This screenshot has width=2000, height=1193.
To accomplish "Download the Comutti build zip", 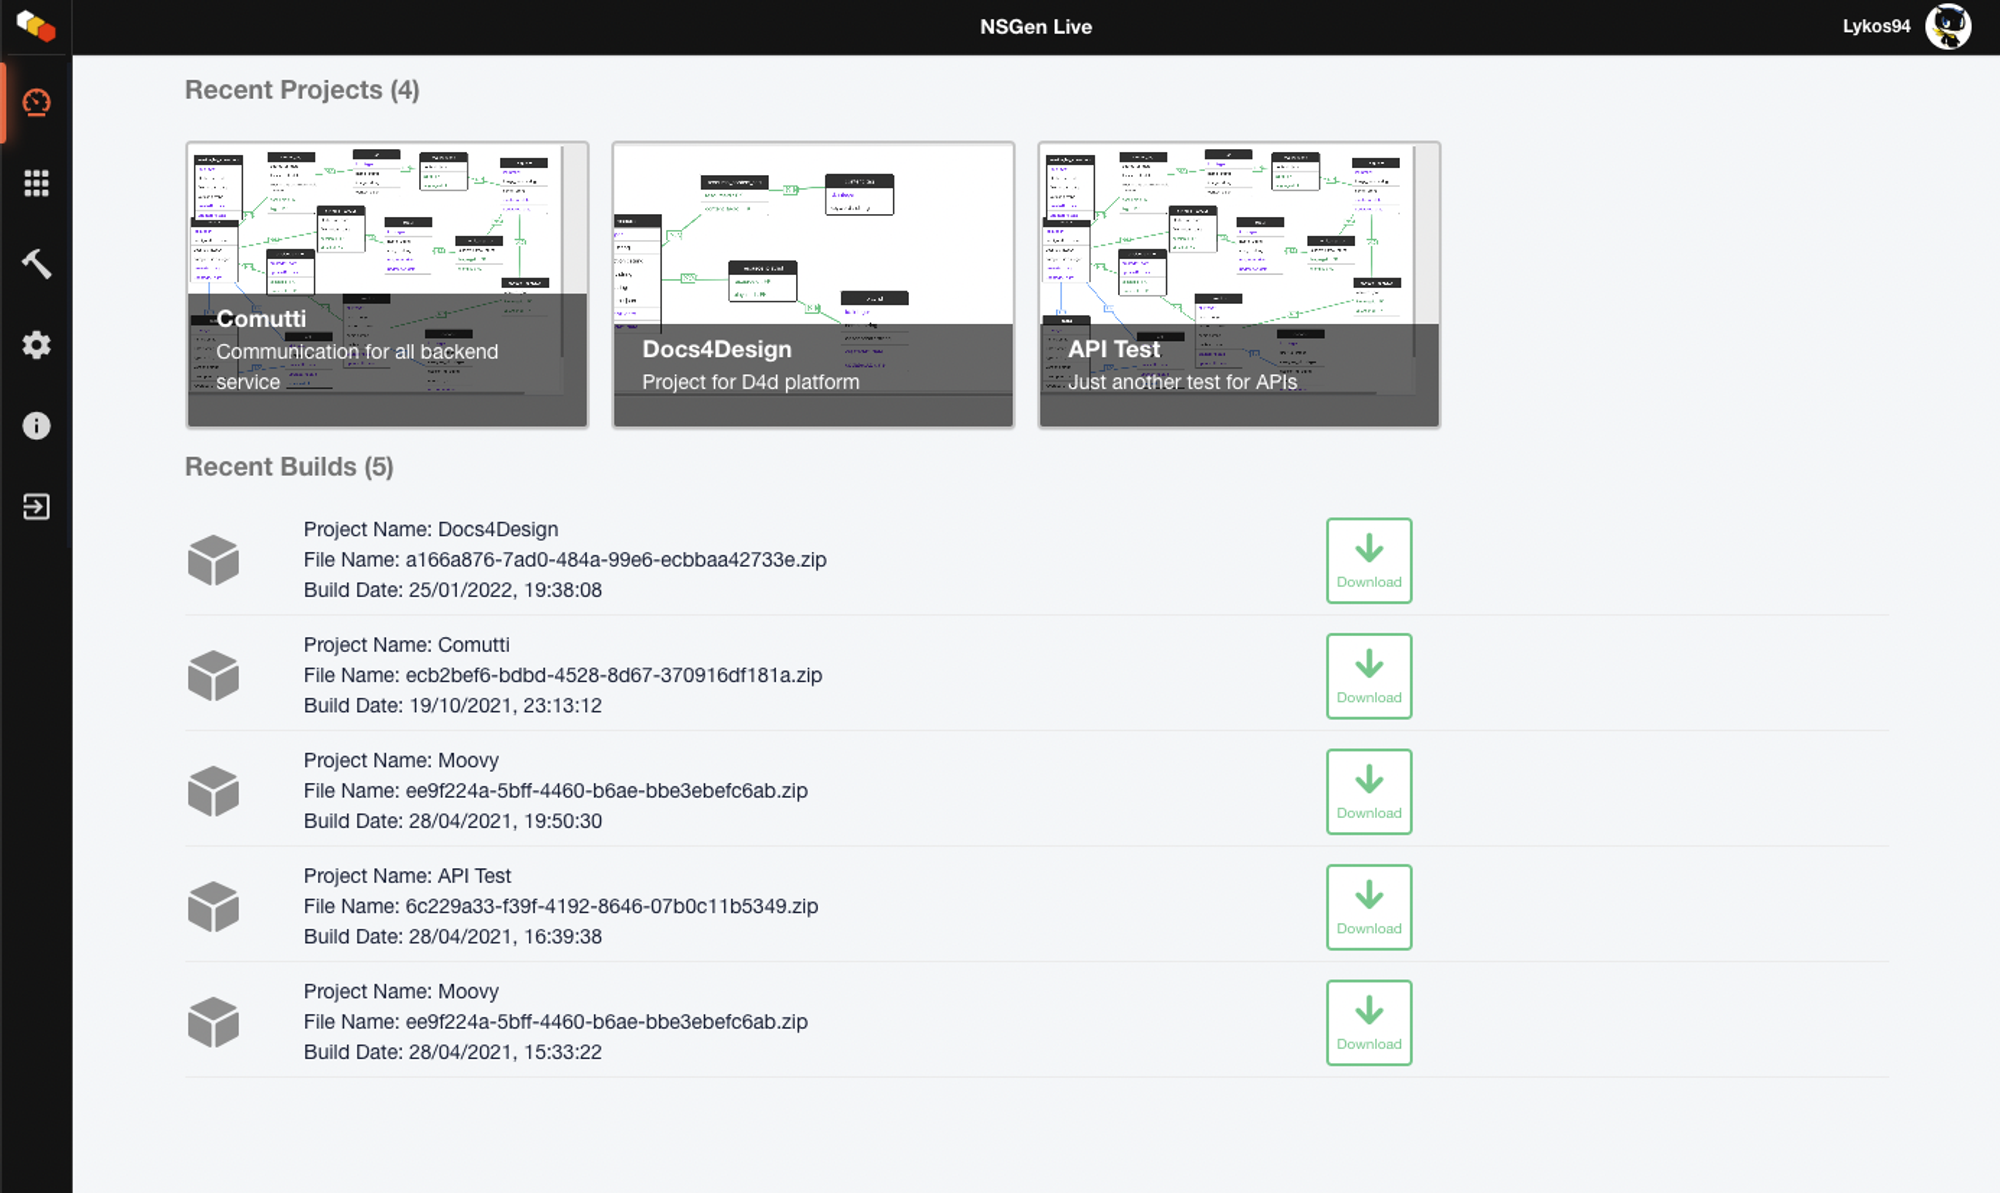I will coord(1368,676).
